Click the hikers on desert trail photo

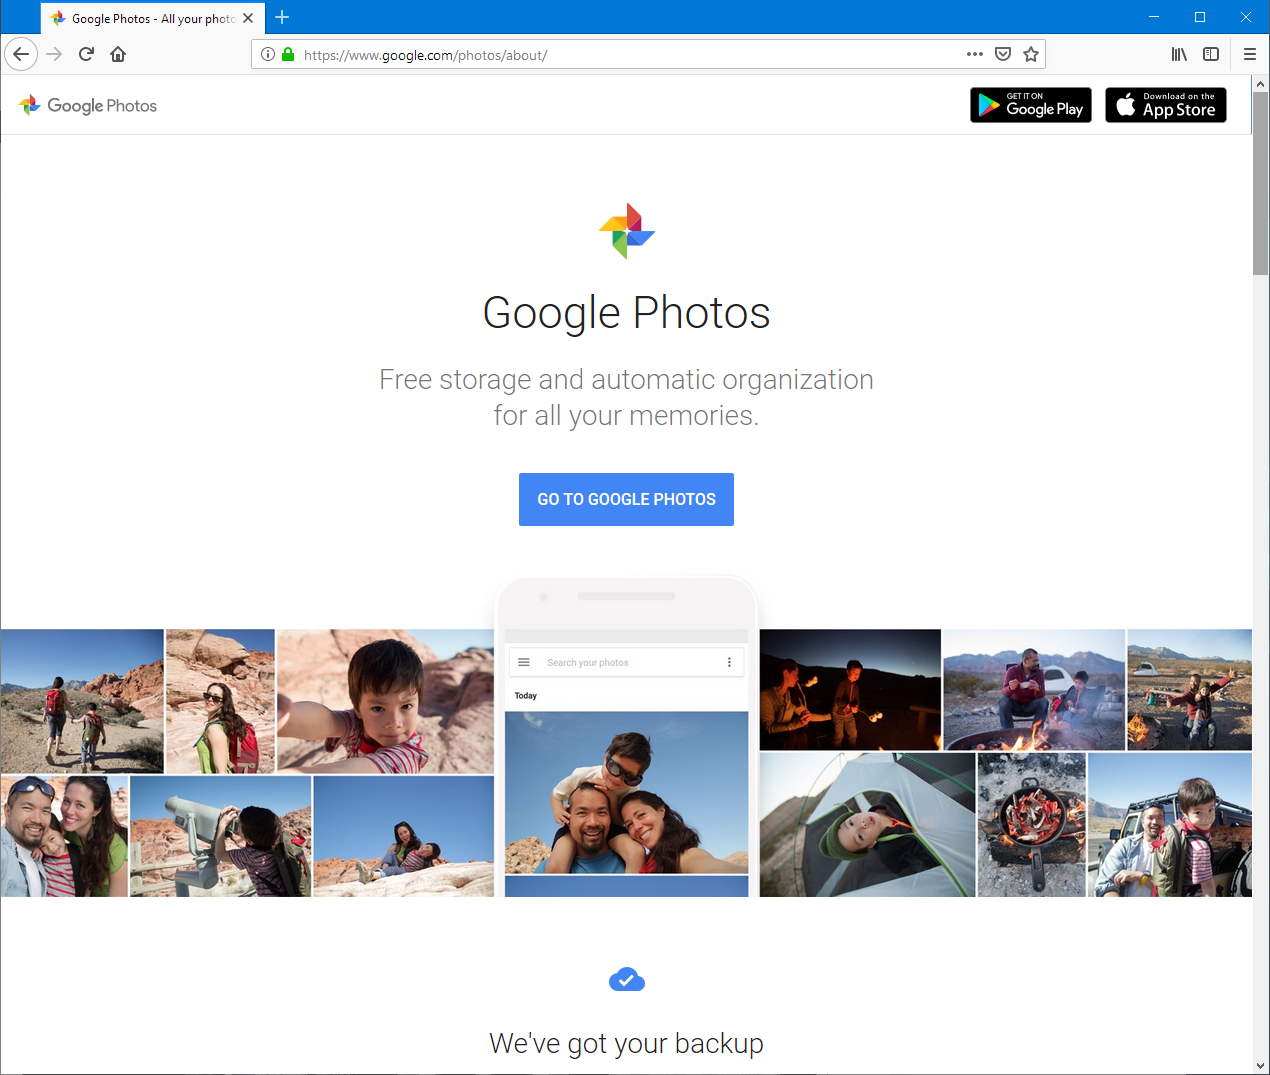click(x=82, y=701)
